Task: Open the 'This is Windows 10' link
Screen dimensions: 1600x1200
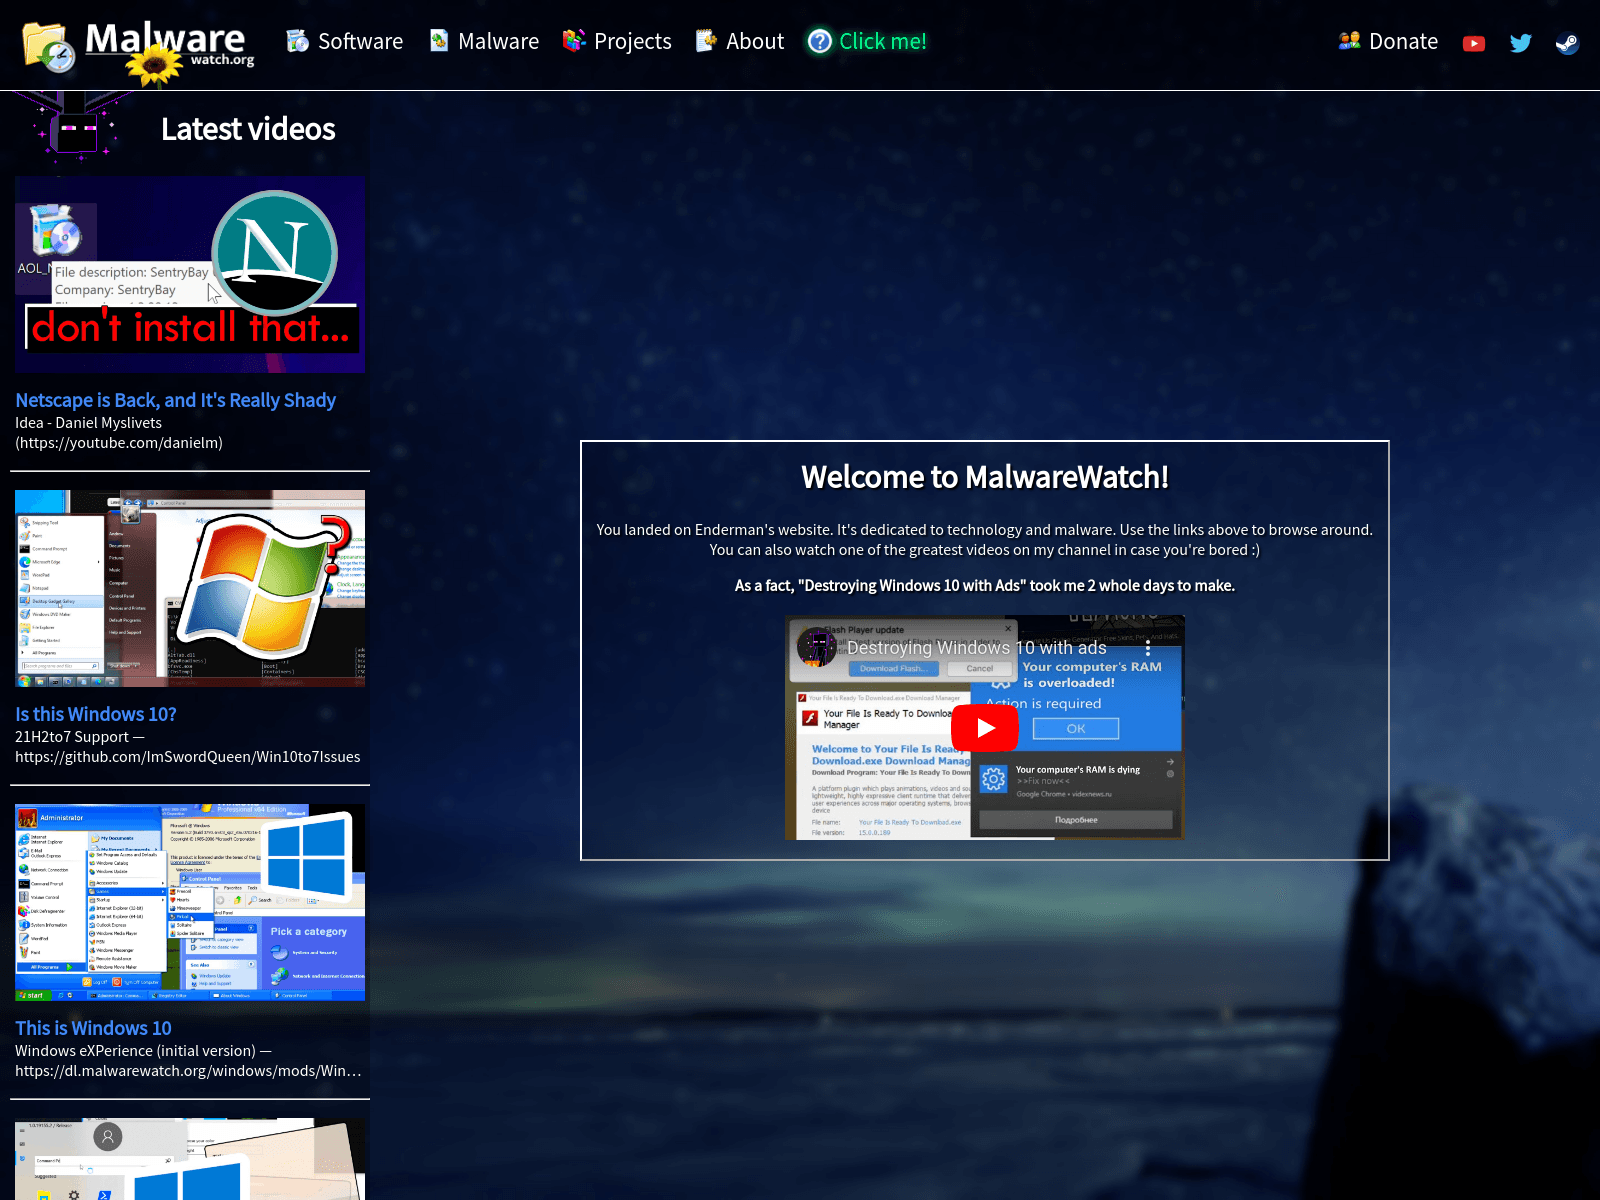Action: (x=93, y=1028)
